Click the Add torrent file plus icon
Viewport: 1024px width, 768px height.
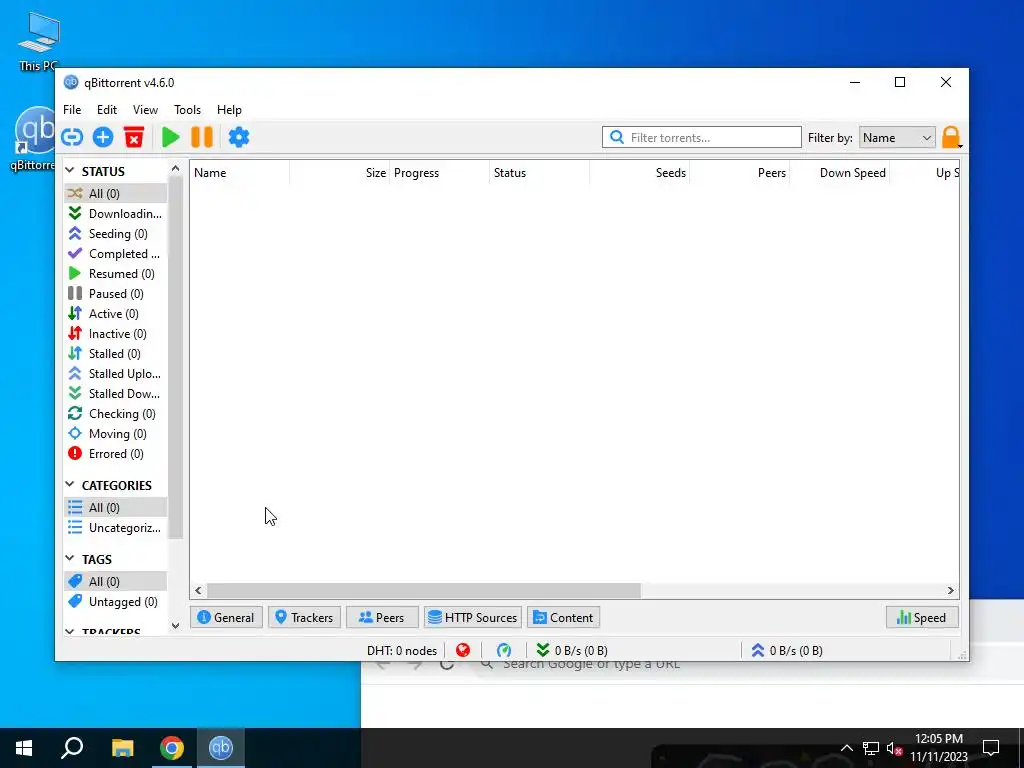point(103,137)
